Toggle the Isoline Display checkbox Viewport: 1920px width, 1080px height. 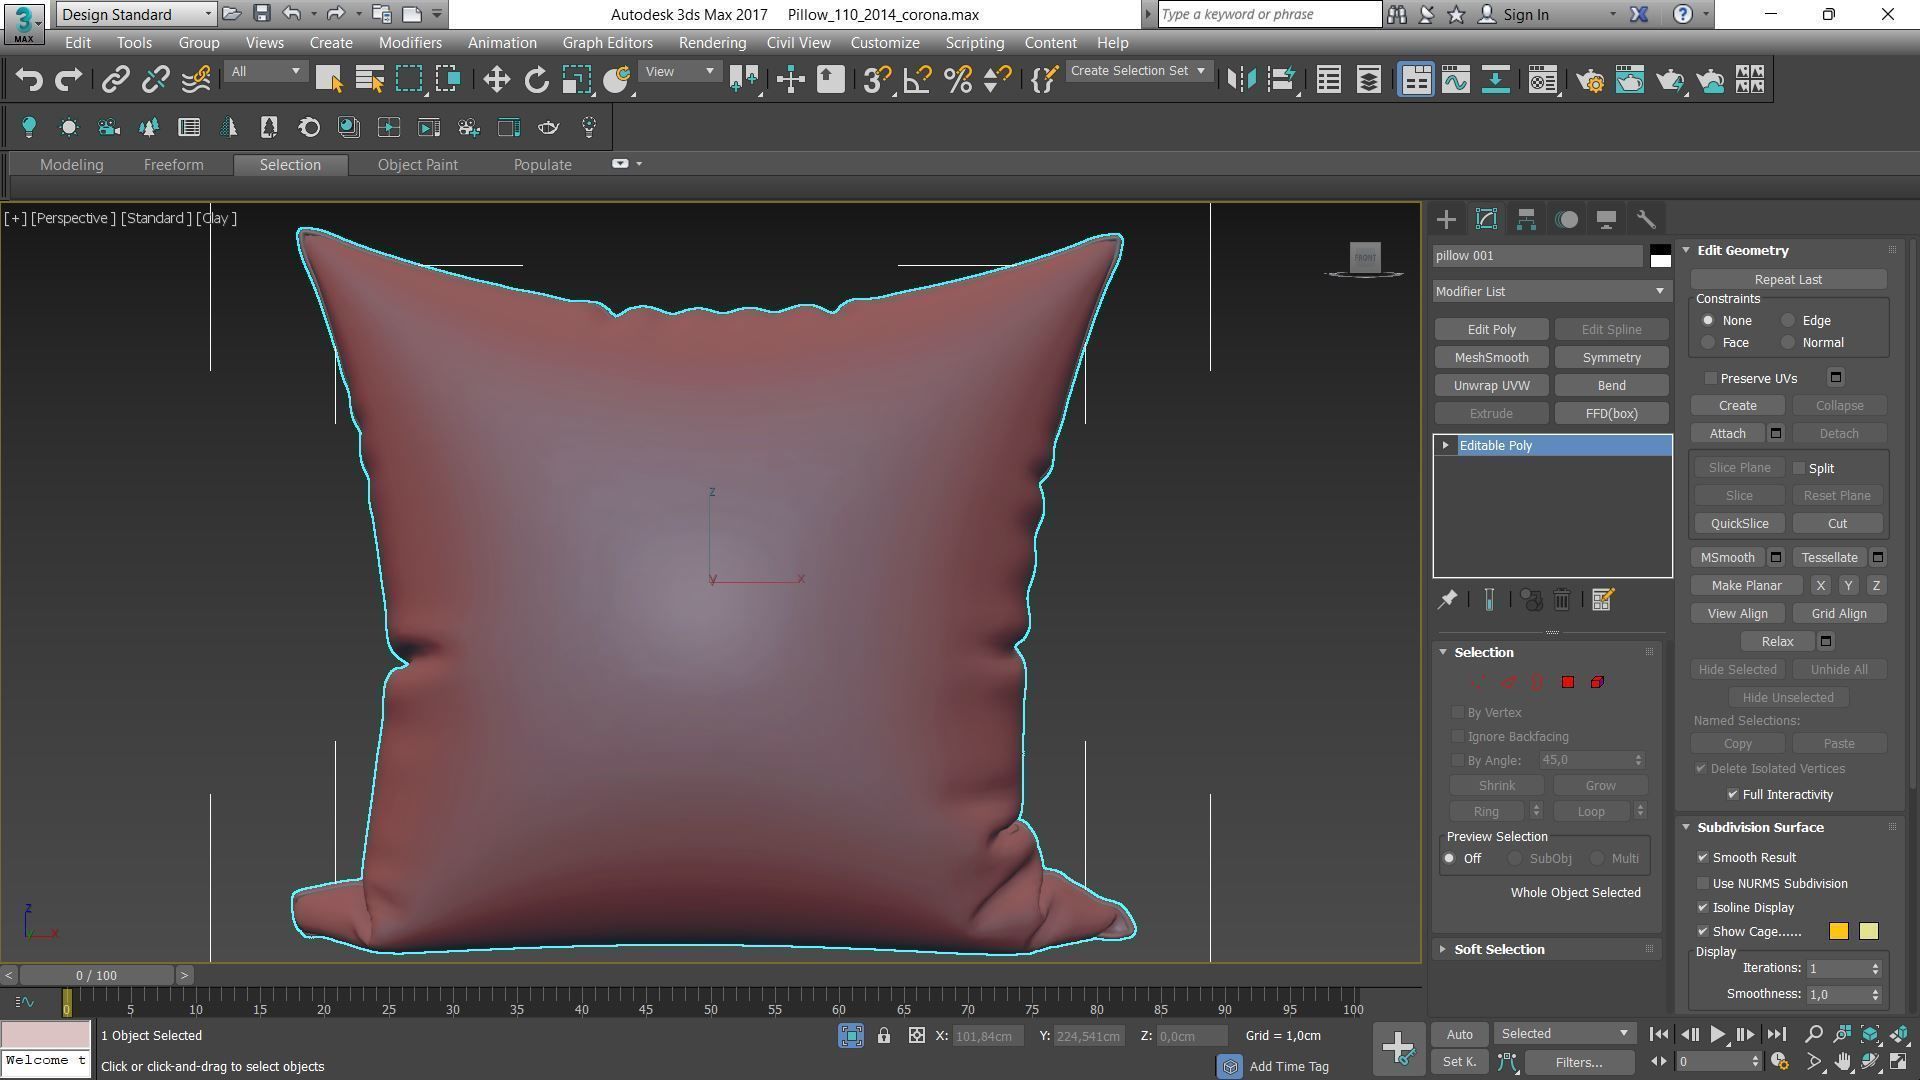click(x=1703, y=908)
